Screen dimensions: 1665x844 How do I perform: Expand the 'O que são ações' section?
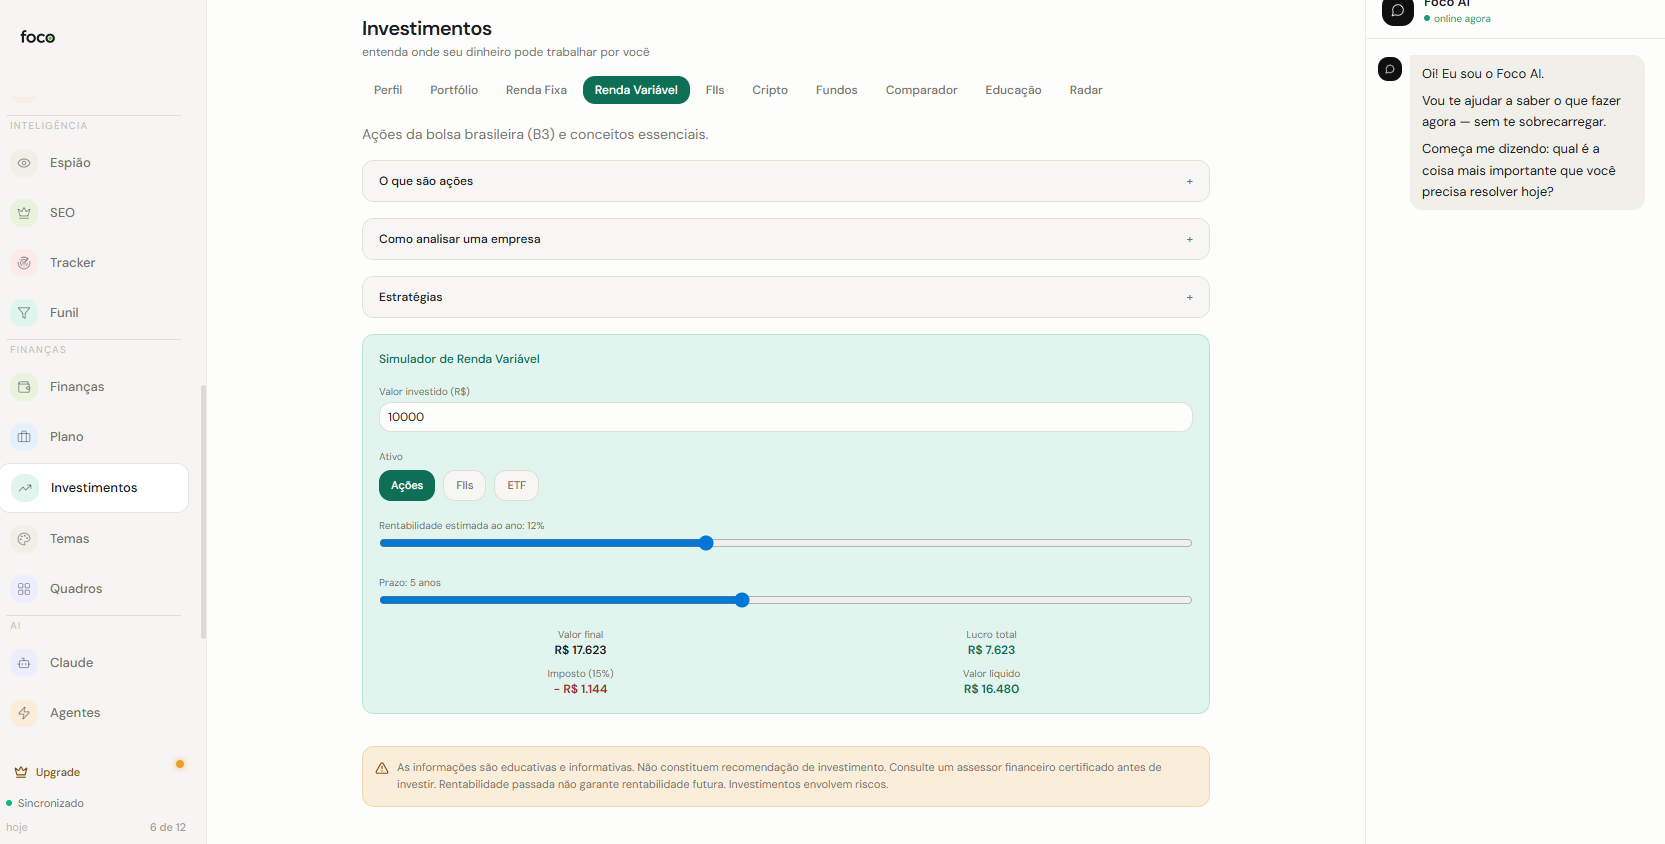(786, 181)
